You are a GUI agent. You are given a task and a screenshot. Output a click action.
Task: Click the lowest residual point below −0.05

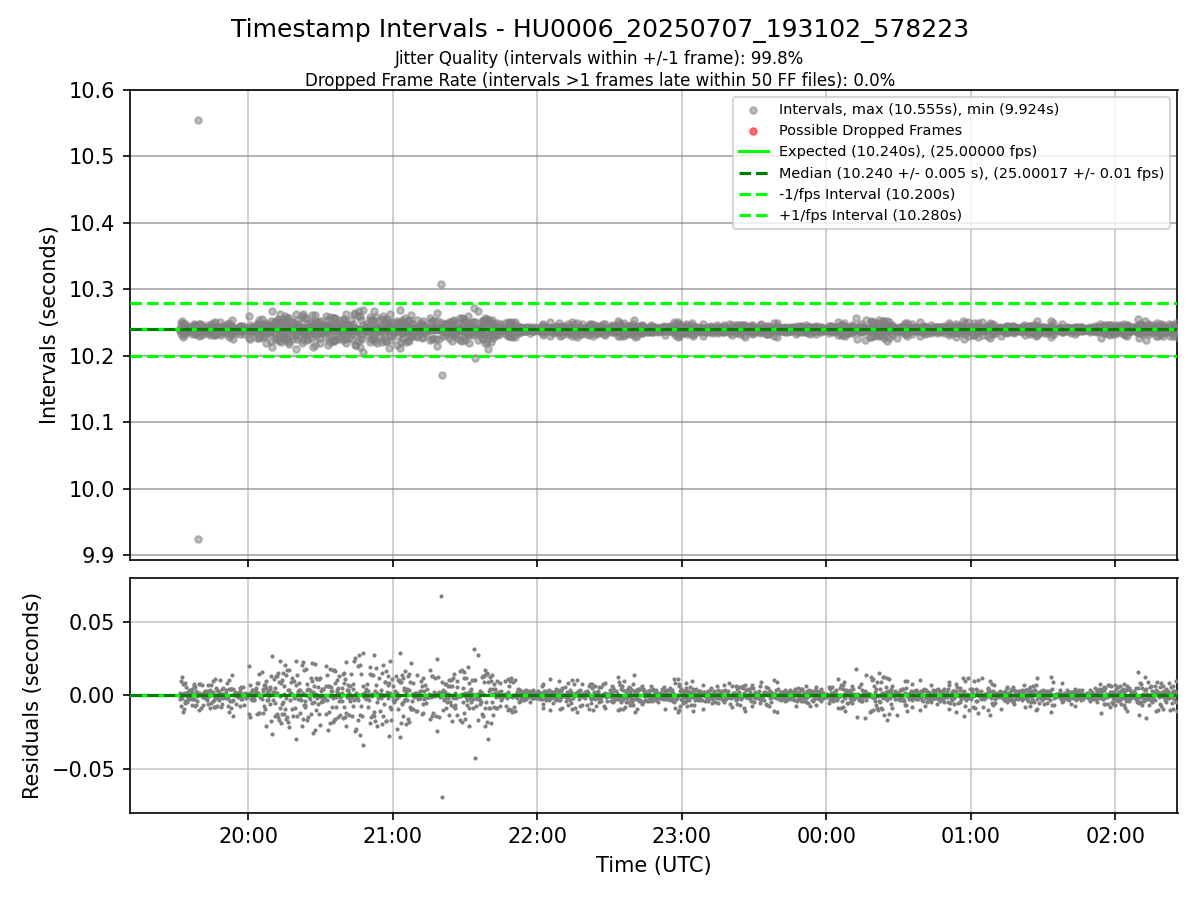(442, 797)
